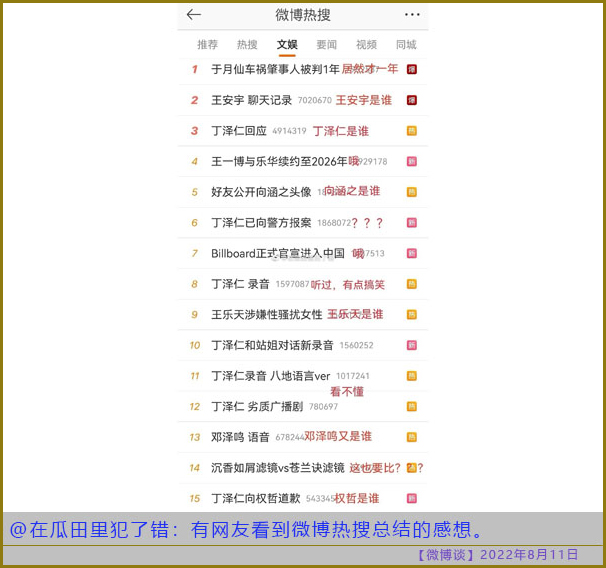Open topic Billboard正式官宣进入中国

tap(278, 253)
